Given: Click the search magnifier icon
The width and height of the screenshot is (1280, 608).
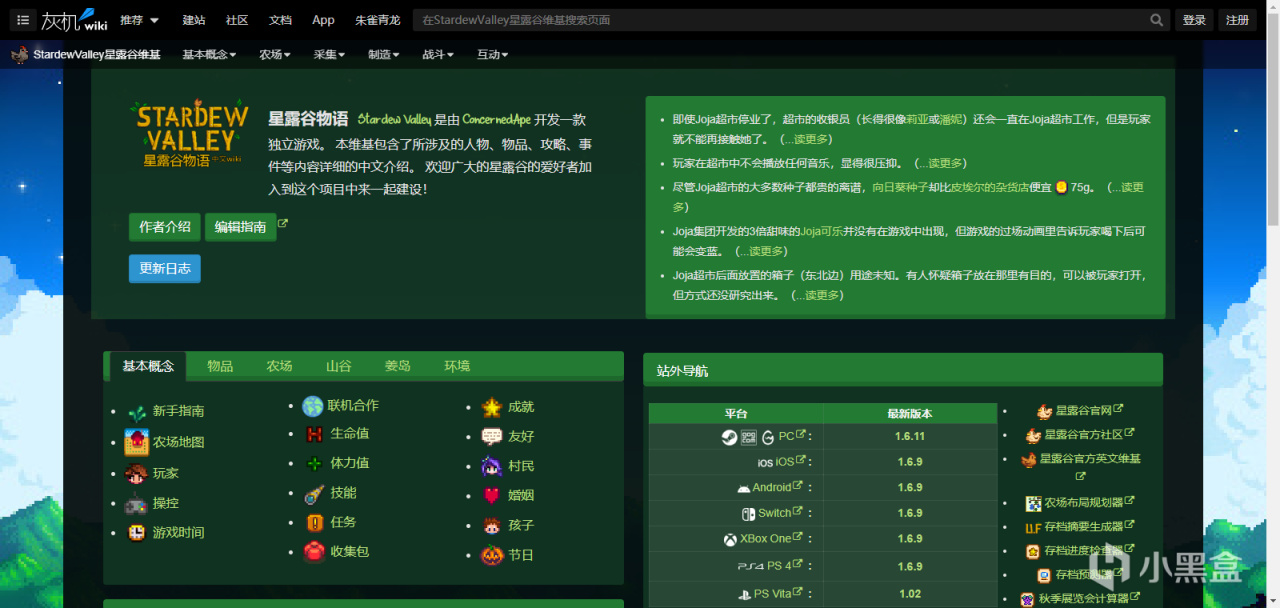Looking at the screenshot, I should tap(1157, 20).
